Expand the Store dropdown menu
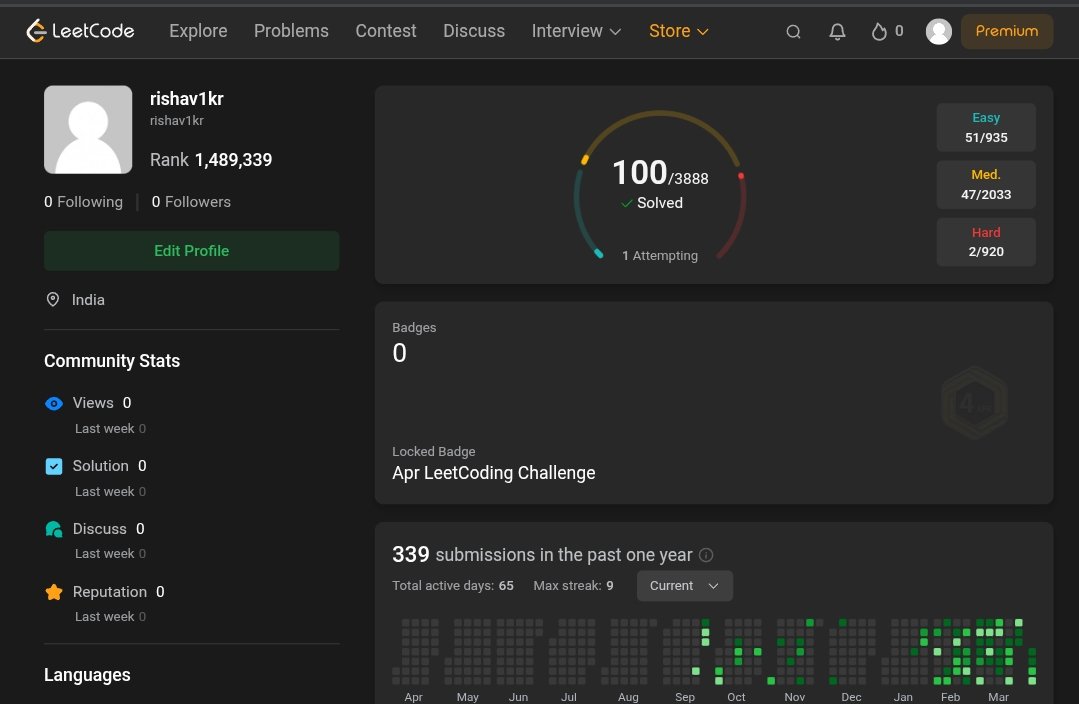The width and height of the screenshot is (1079, 704). coord(679,31)
